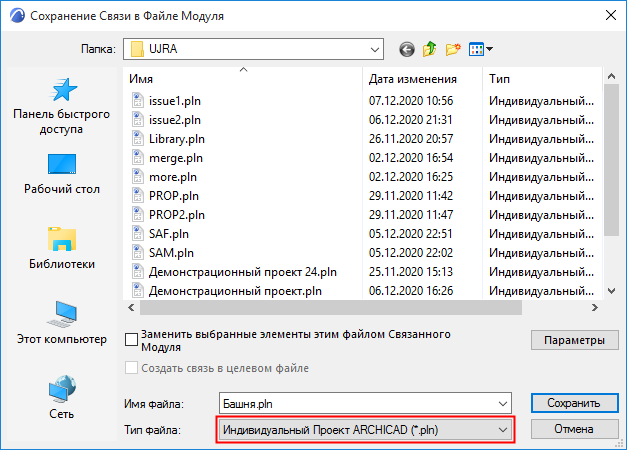Click horizontal scrollbar right arrow
The width and height of the screenshot is (627, 450).
point(595,307)
